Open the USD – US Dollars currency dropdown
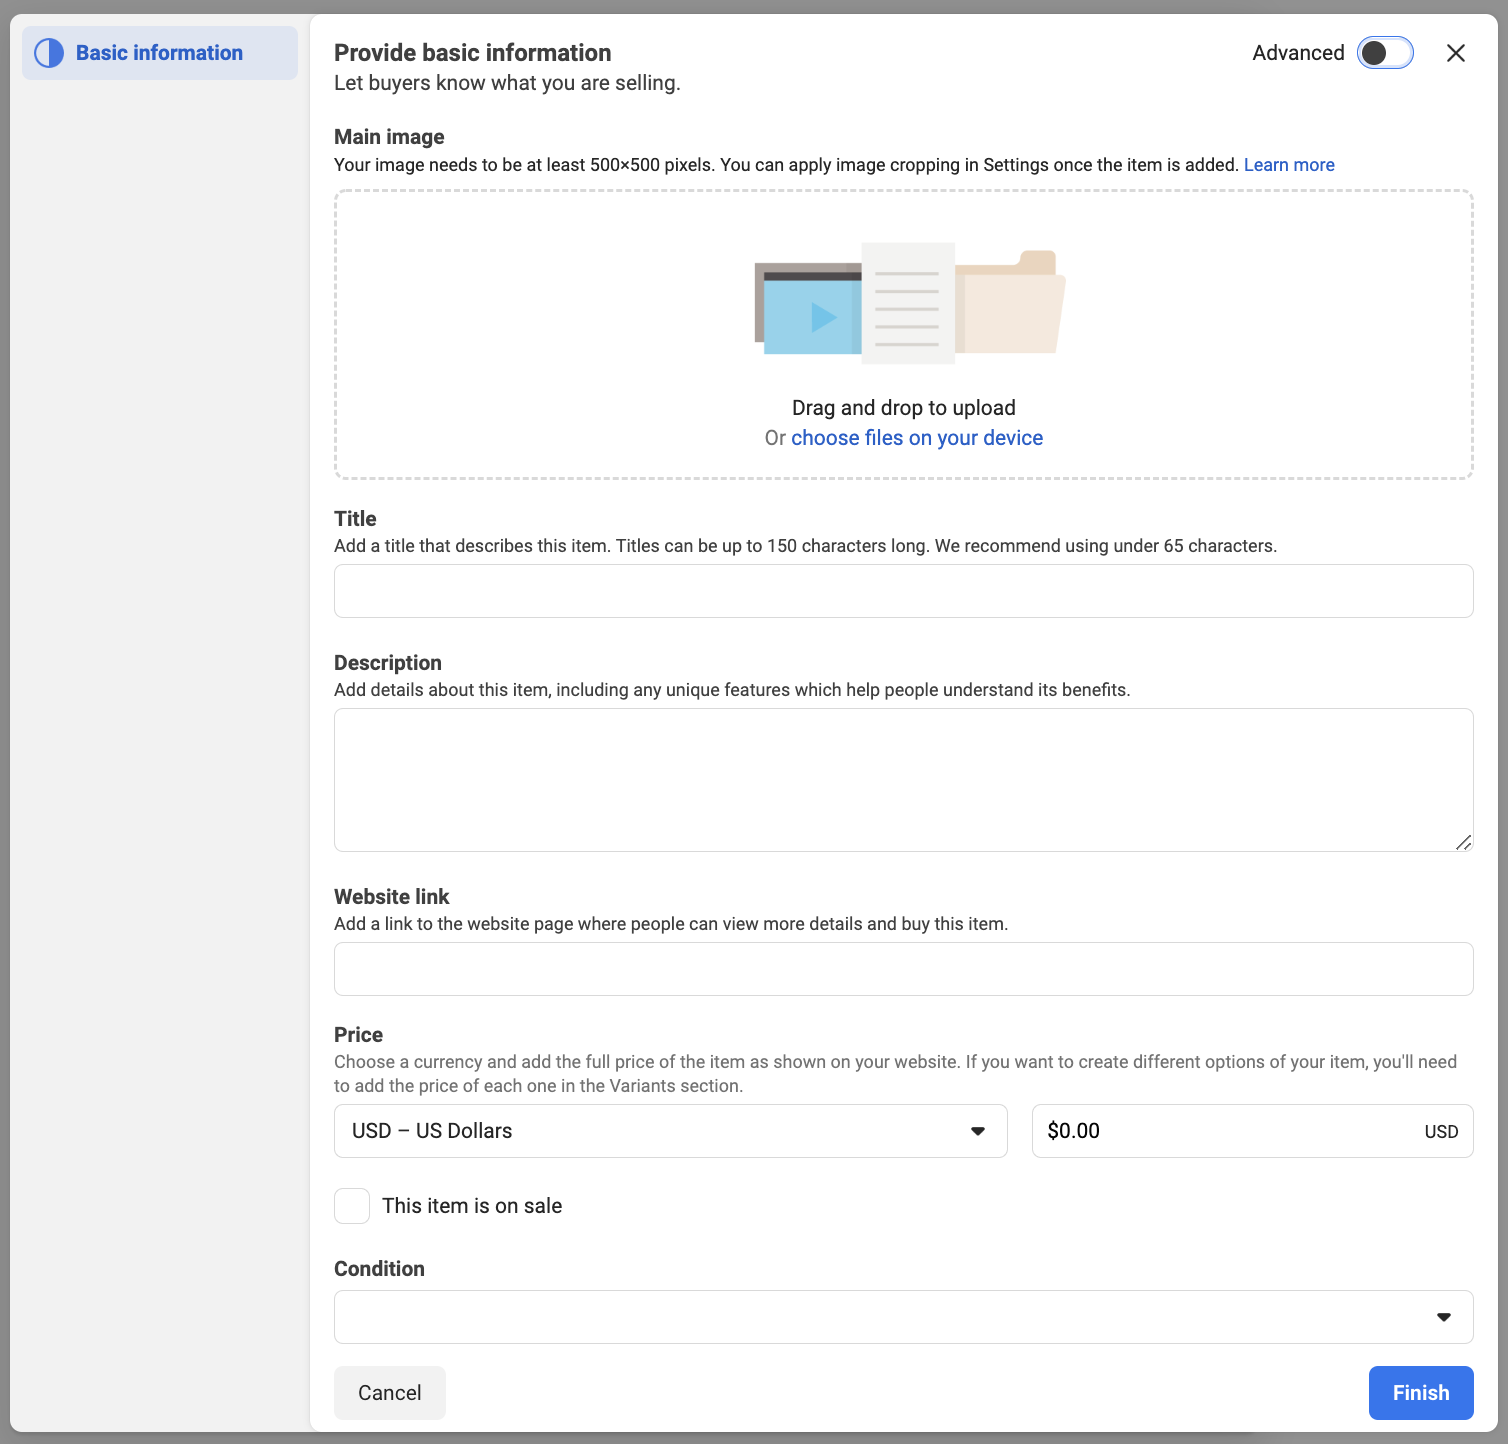Image resolution: width=1508 pixels, height=1444 pixels. coord(670,1131)
